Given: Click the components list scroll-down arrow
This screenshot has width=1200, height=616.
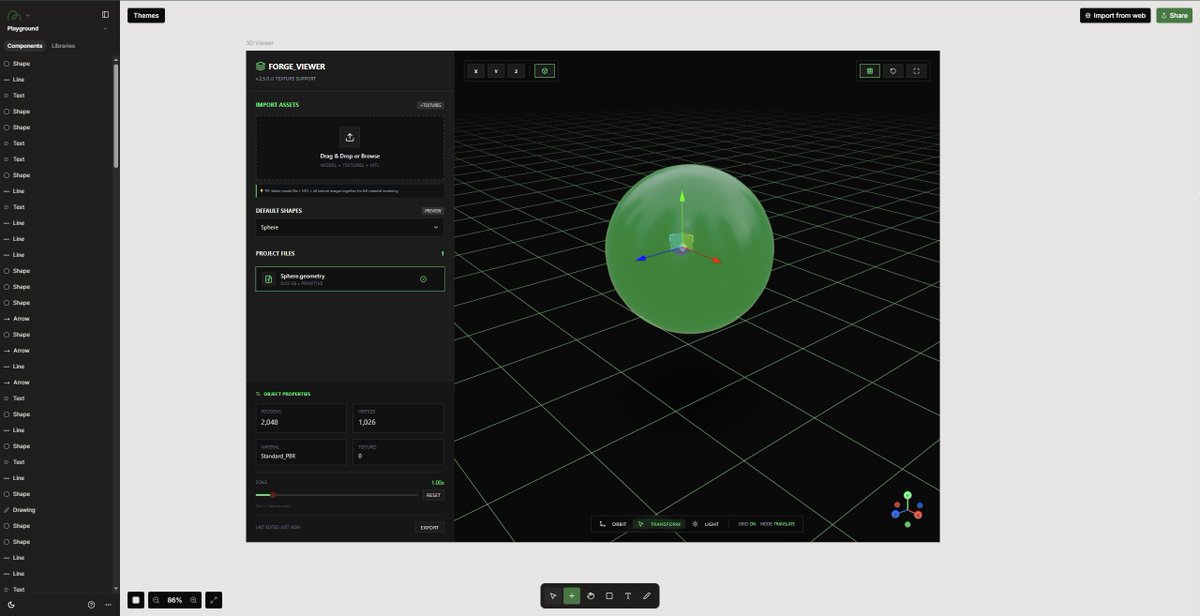Looking at the screenshot, I should click(116, 589).
